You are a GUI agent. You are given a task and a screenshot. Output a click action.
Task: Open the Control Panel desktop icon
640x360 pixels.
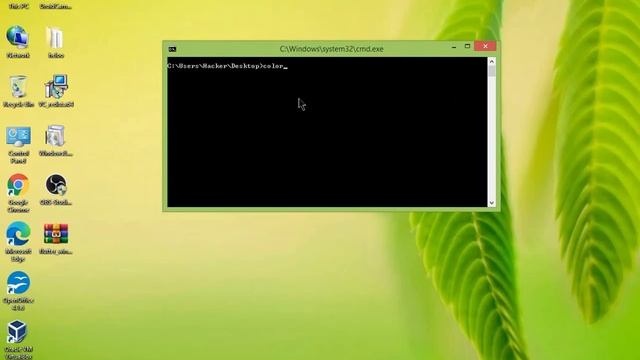point(18,144)
